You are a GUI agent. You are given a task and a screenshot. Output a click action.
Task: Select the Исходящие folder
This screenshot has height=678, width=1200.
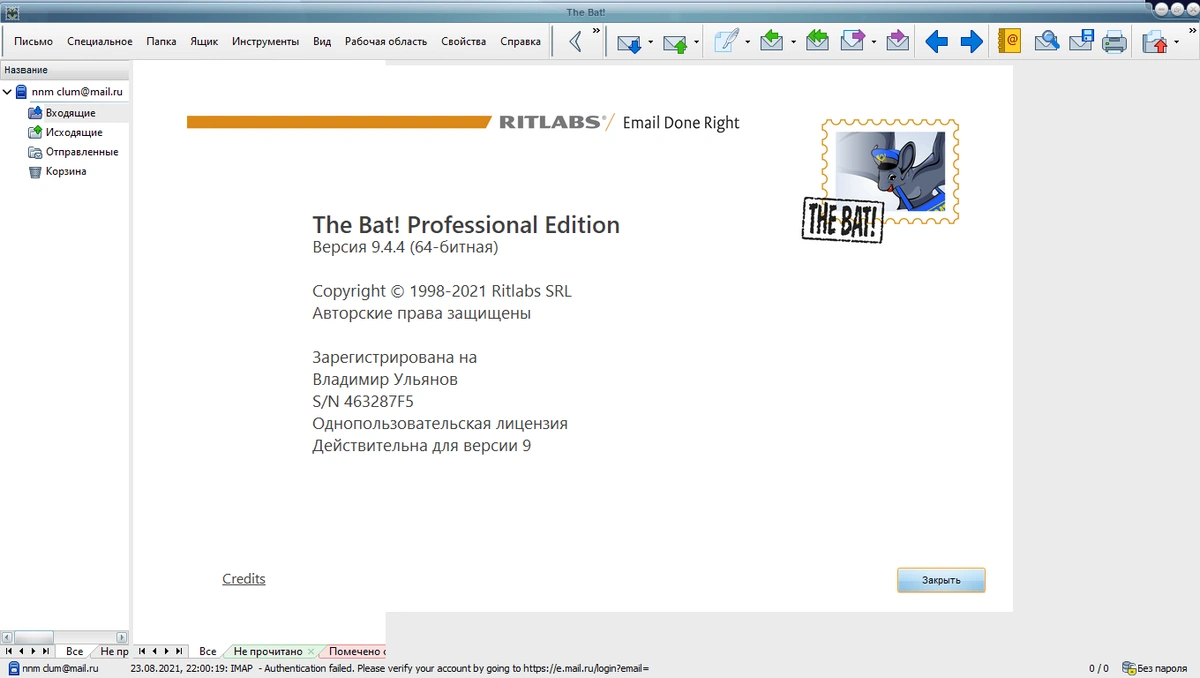(74, 132)
